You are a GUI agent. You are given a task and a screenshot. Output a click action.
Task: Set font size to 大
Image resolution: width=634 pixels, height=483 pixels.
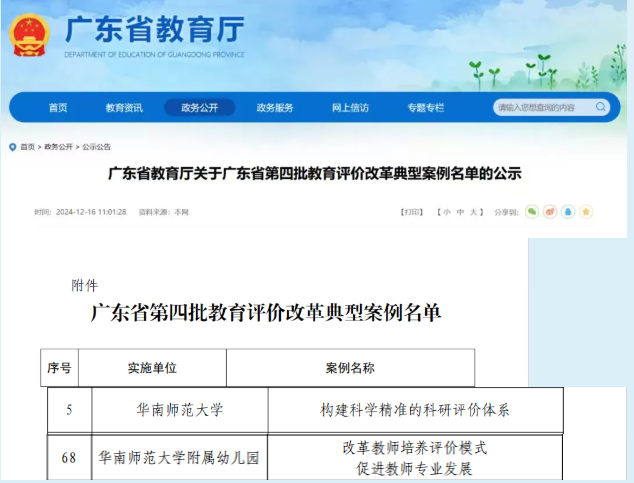tap(473, 212)
